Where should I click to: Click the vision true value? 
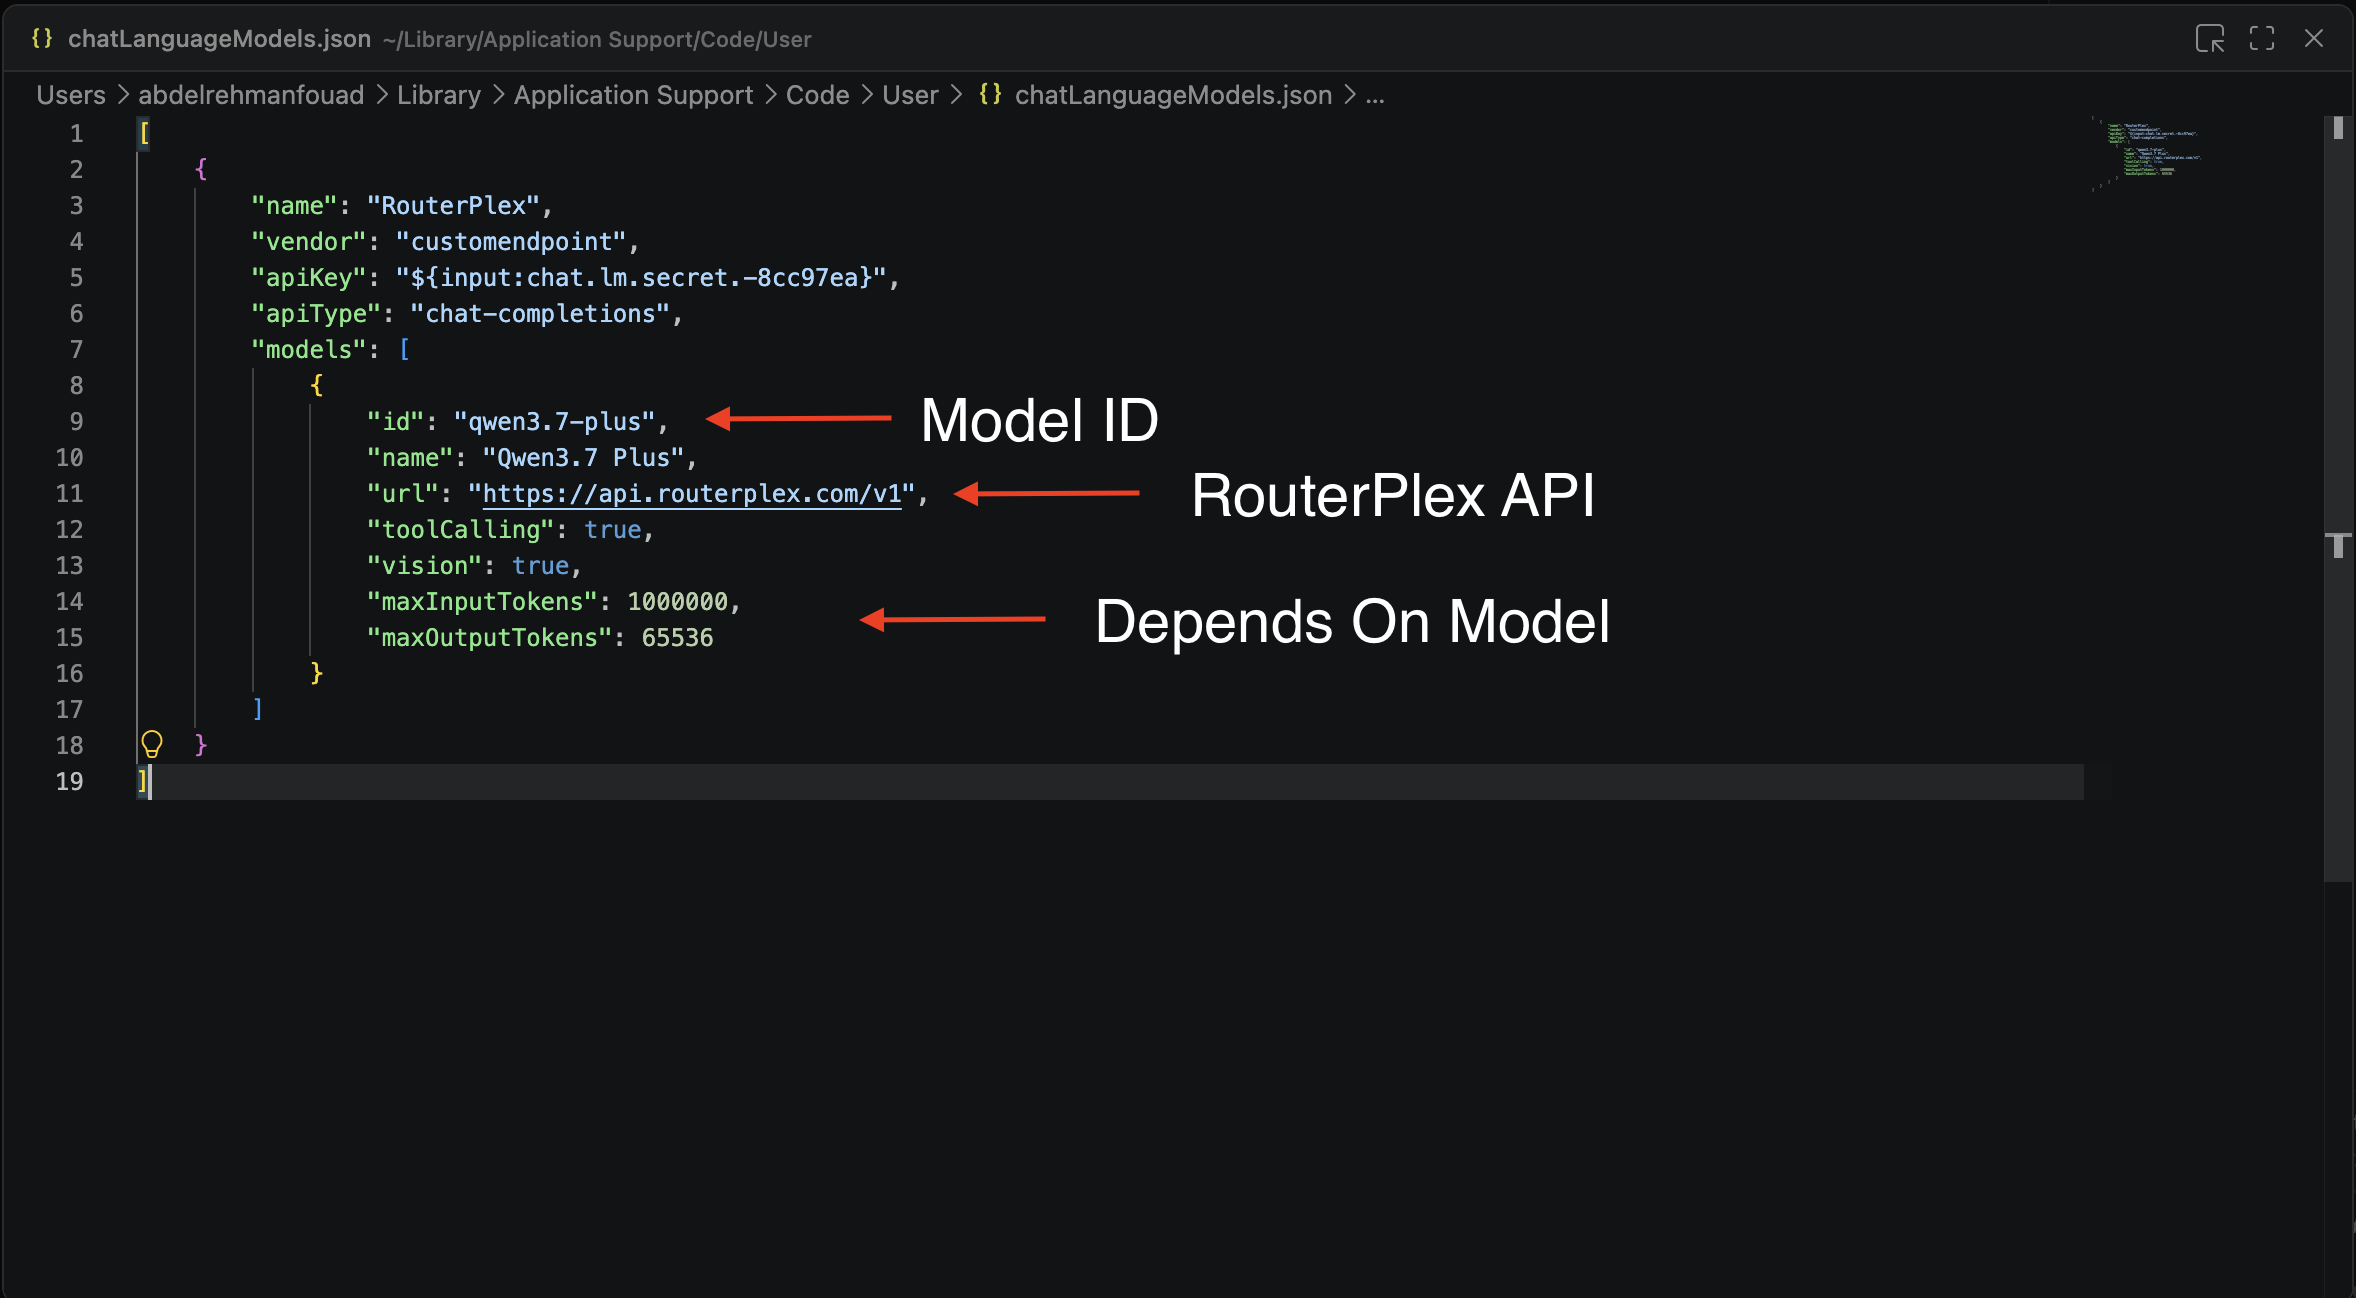point(541,565)
